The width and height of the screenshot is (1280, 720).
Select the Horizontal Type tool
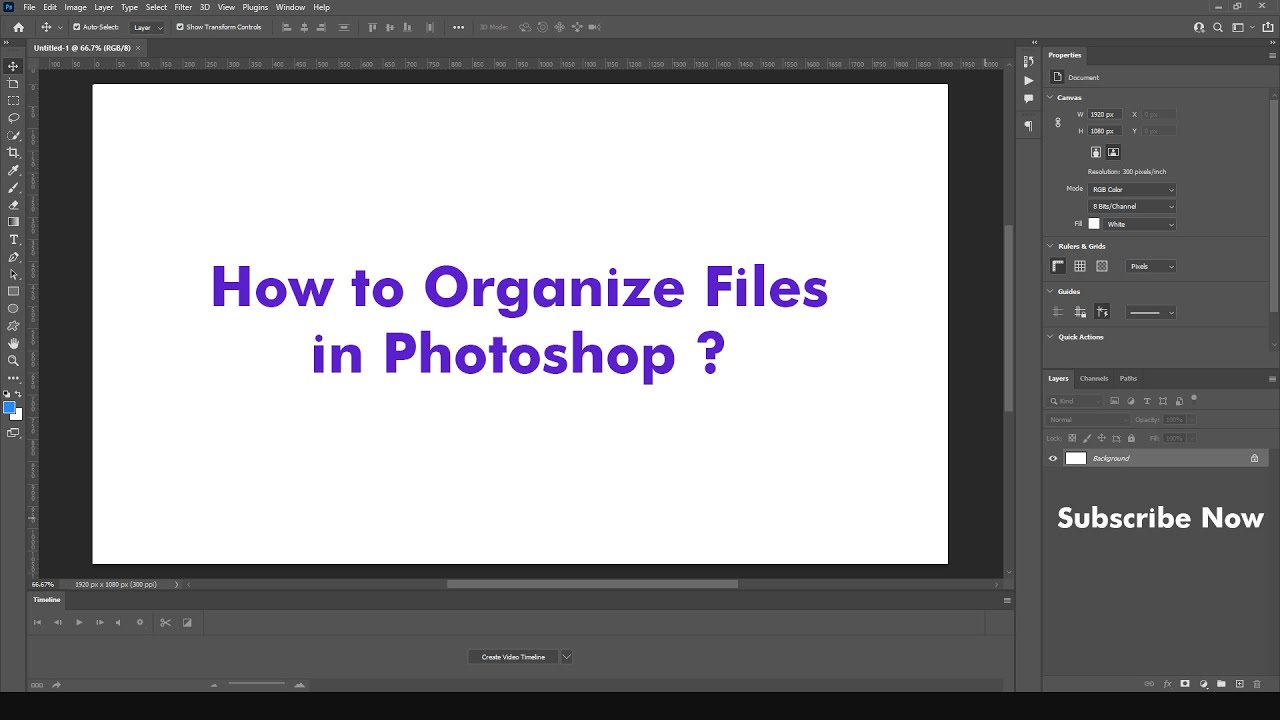(13, 240)
